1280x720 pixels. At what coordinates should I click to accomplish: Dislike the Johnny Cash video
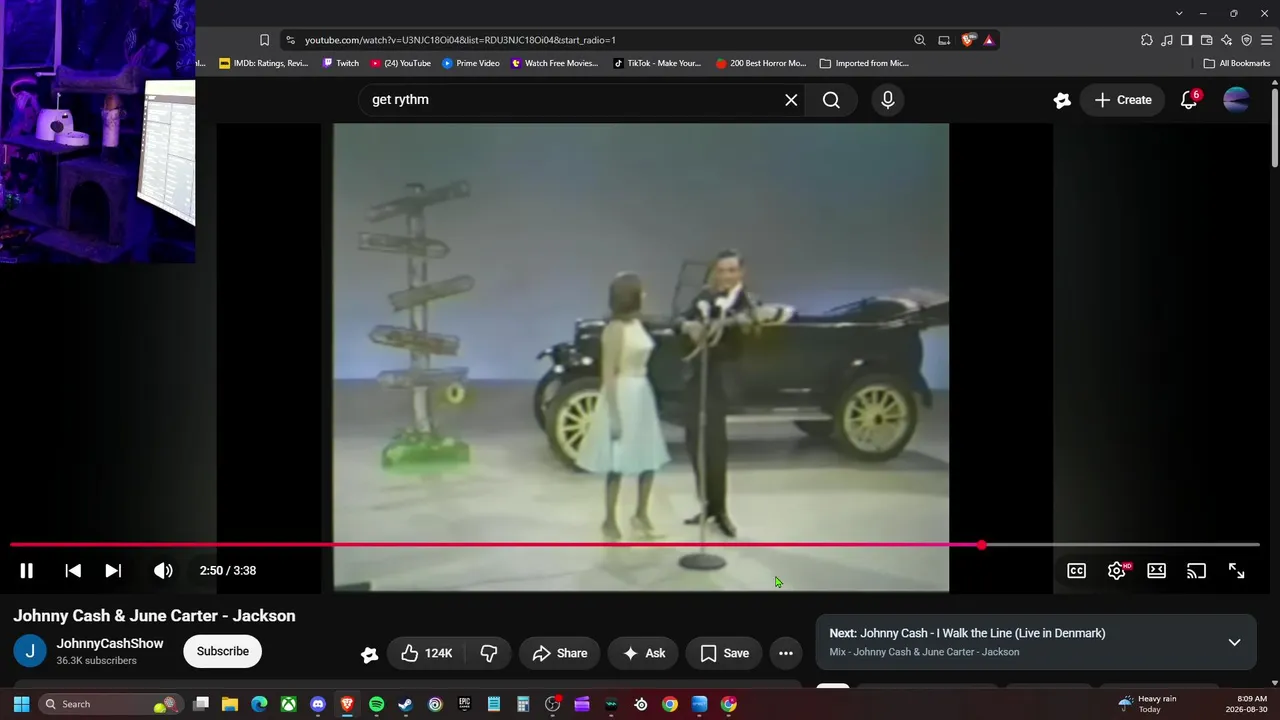tap(489, 653)
